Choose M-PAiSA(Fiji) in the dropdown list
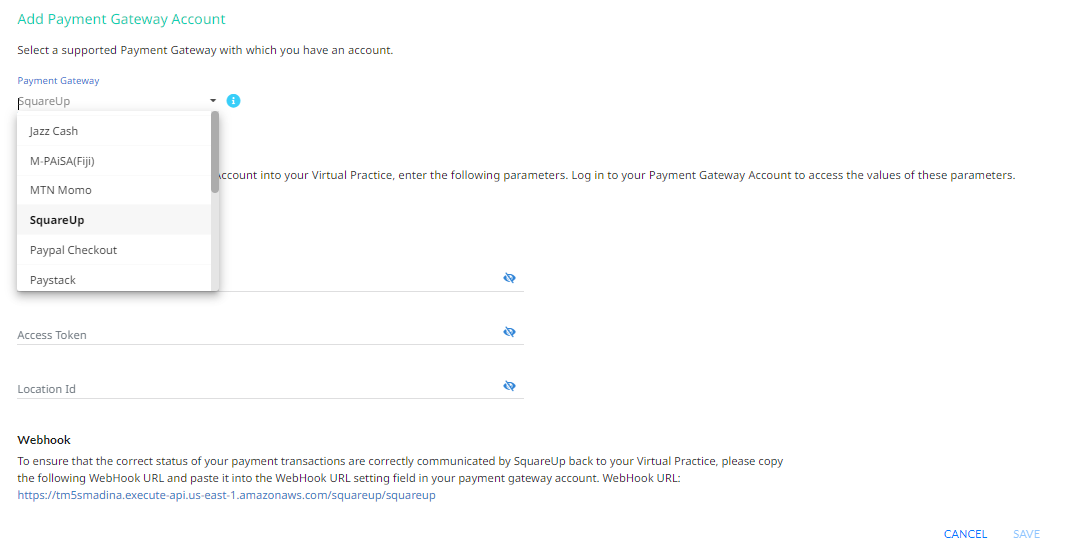The width and height of the screenshot is (1070, 553). tap(114, 161)
